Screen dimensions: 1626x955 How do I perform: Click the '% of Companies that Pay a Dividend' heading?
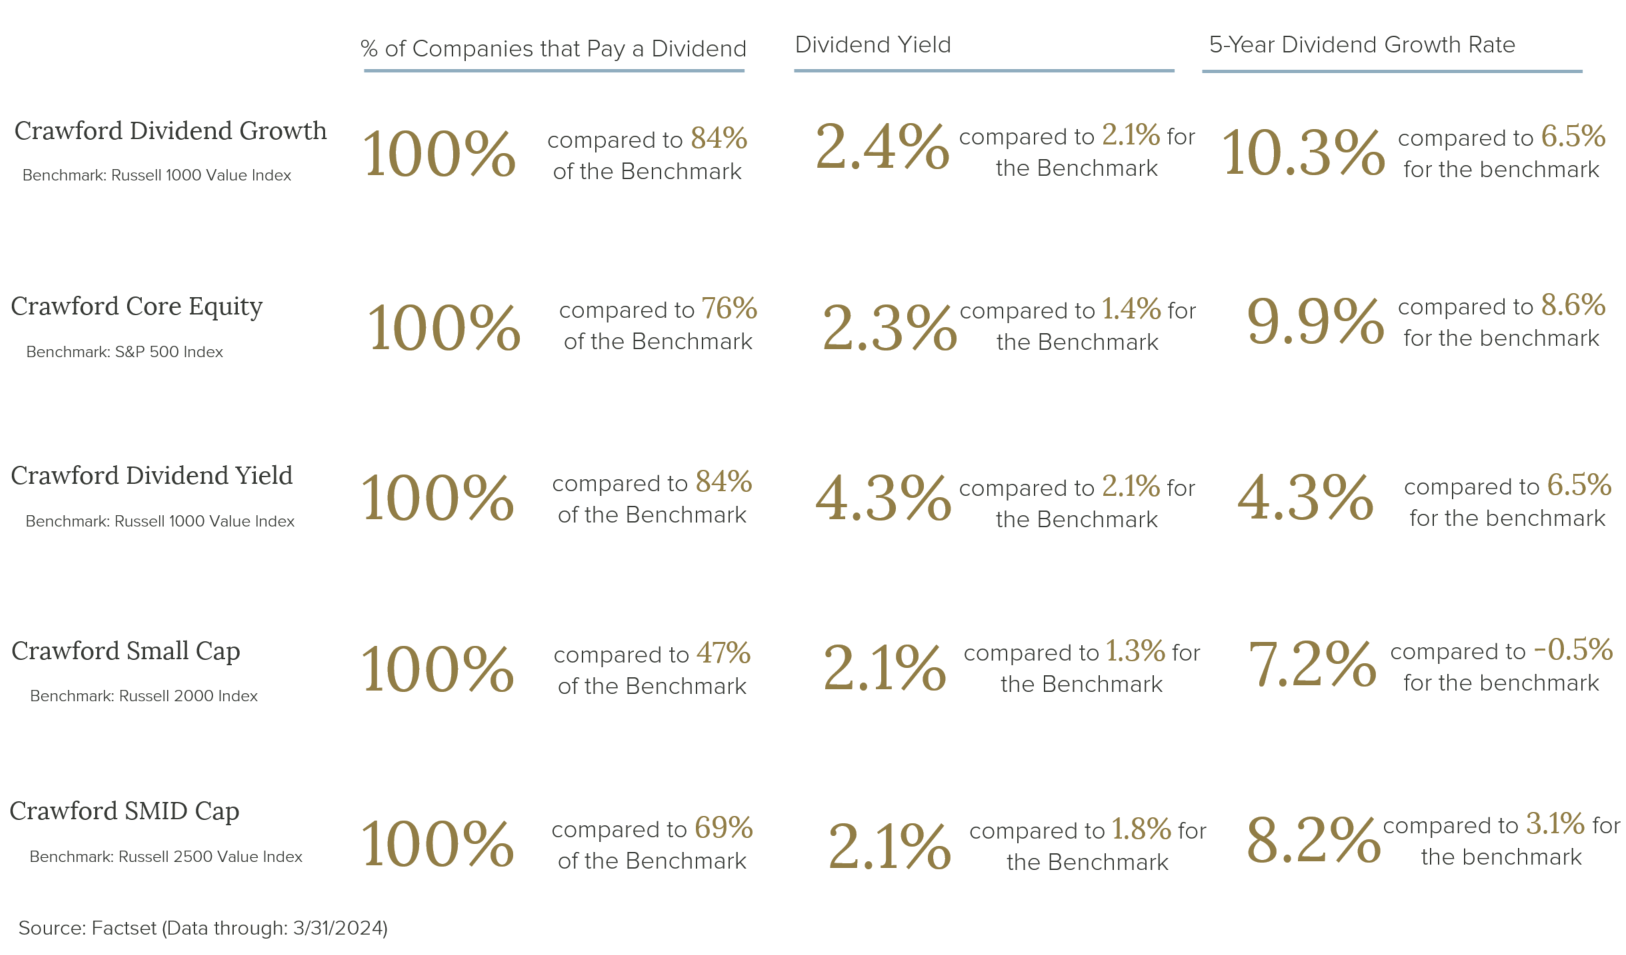pos(553,49)
